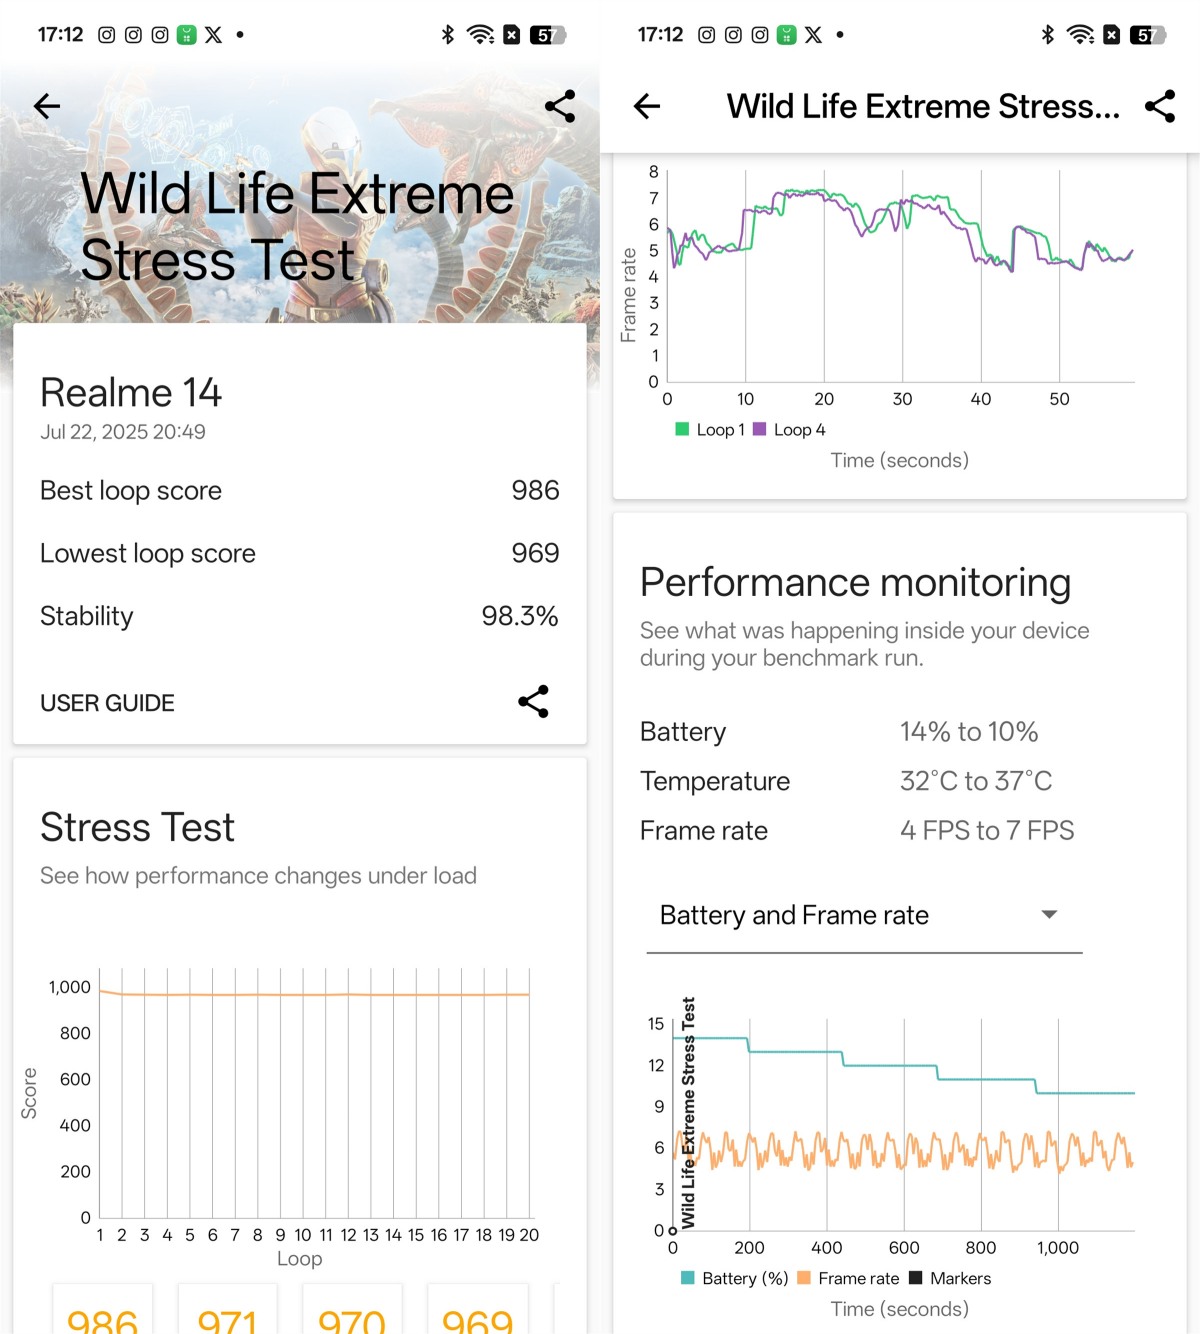Toggle Loop 4 series in frame rate legend

click(x=789, y=430)
